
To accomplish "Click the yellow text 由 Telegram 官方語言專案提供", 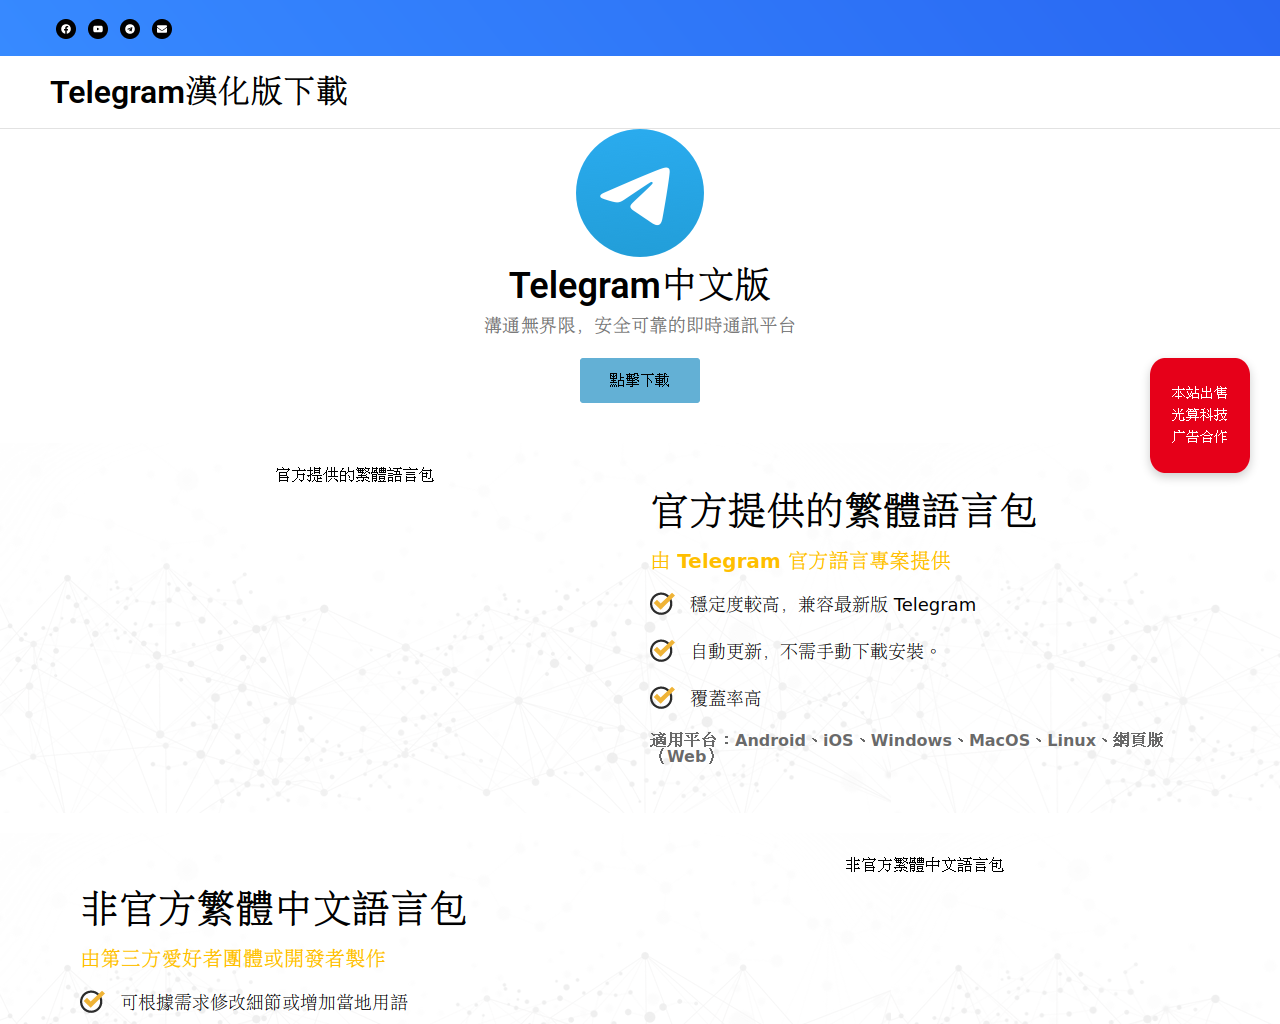I will pyautogui.click(x=801, y=561).
